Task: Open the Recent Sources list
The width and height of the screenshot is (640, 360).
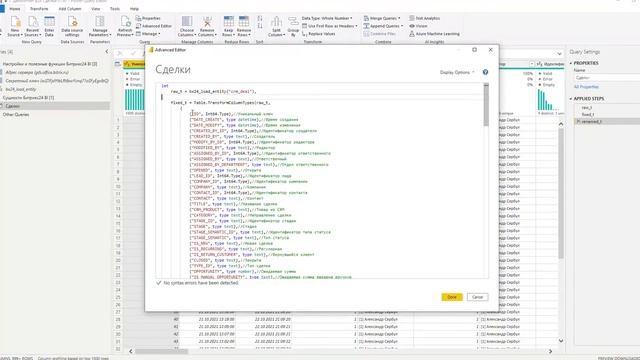Action: coord(32,27)
